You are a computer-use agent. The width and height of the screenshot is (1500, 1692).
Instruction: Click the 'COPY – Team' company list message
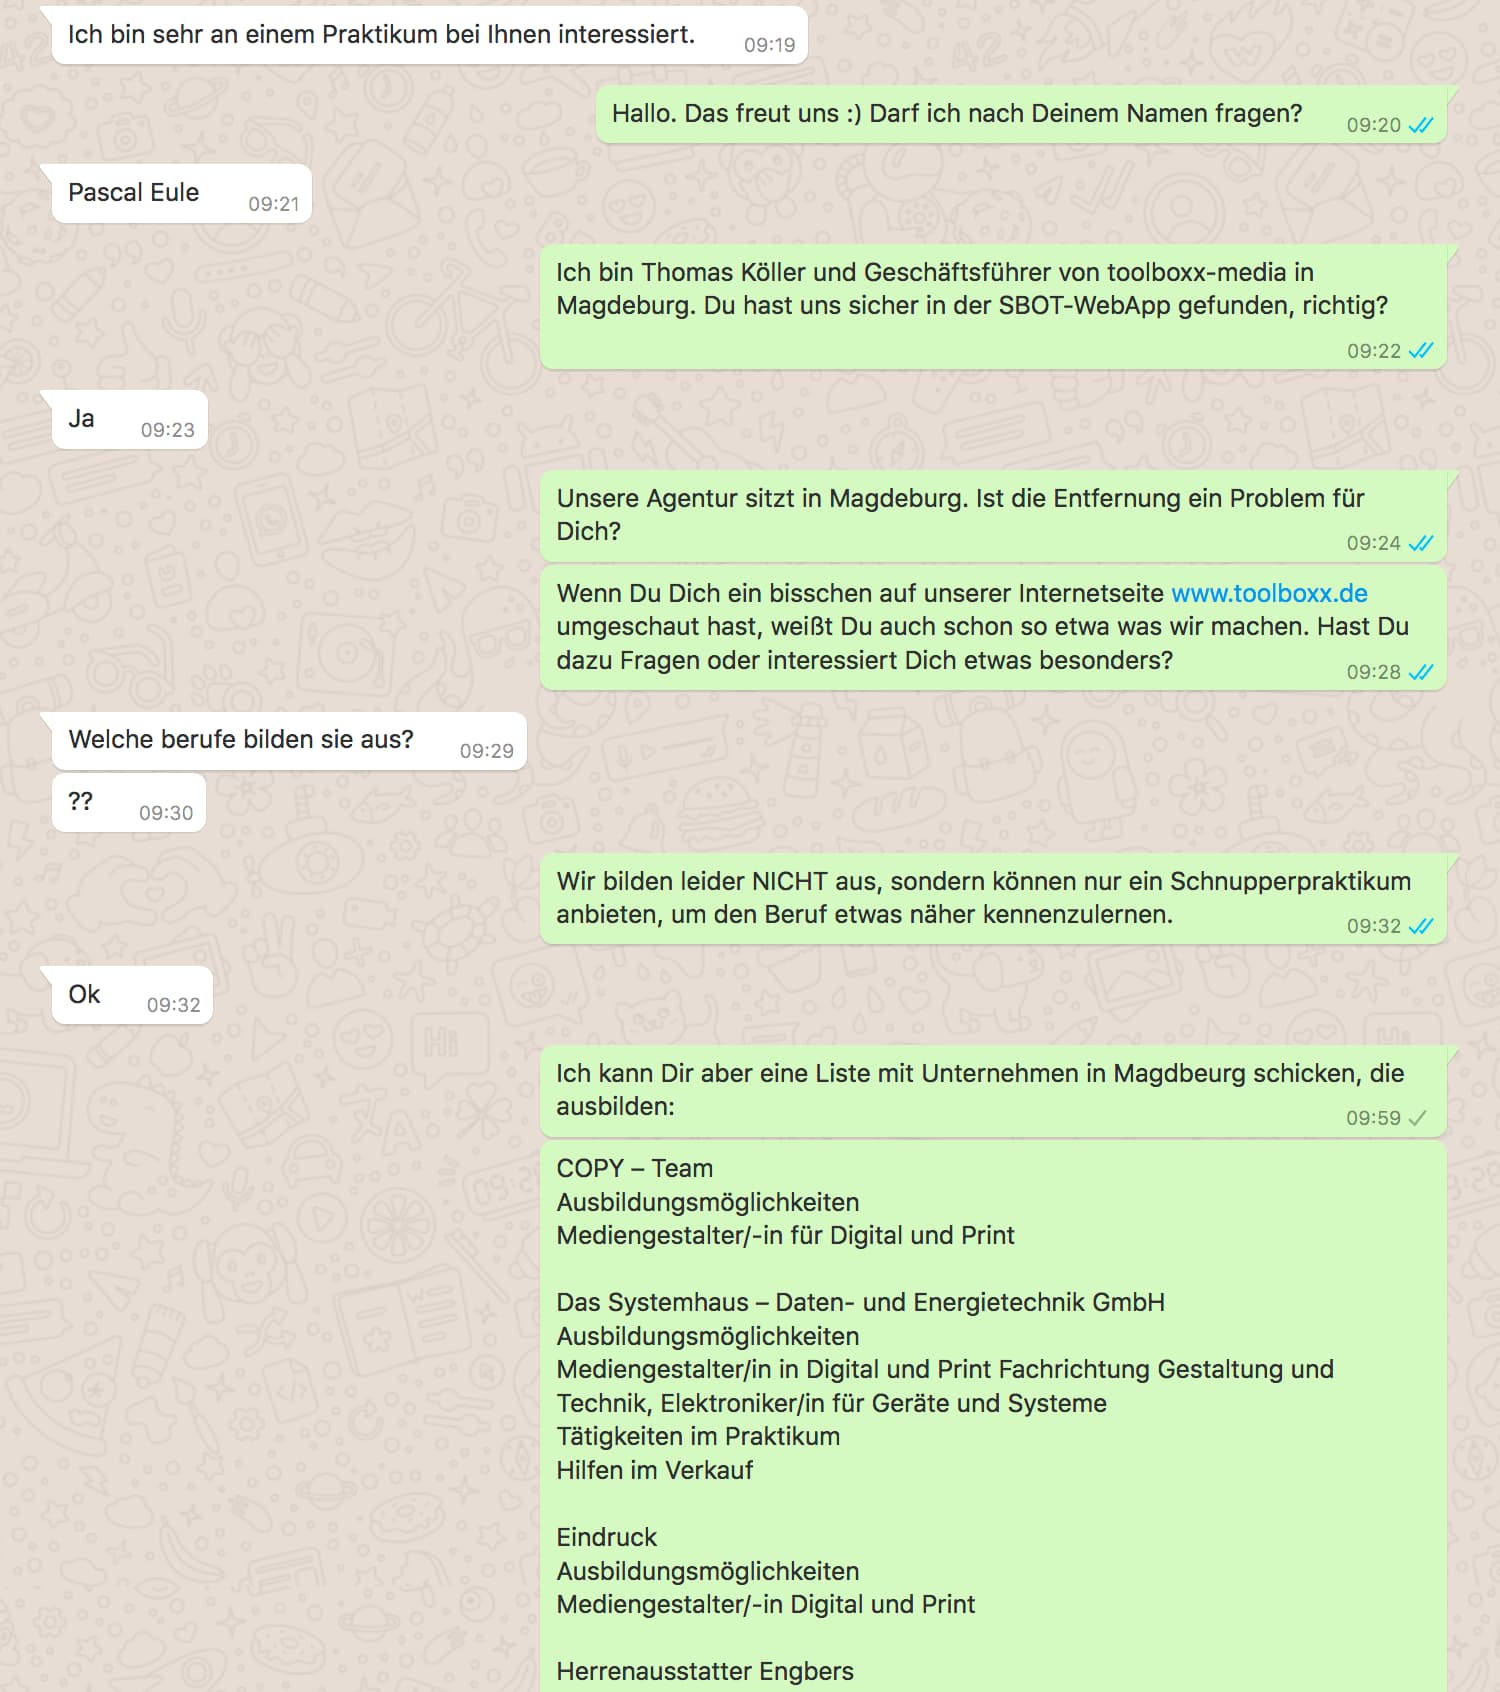point(993,1416)
